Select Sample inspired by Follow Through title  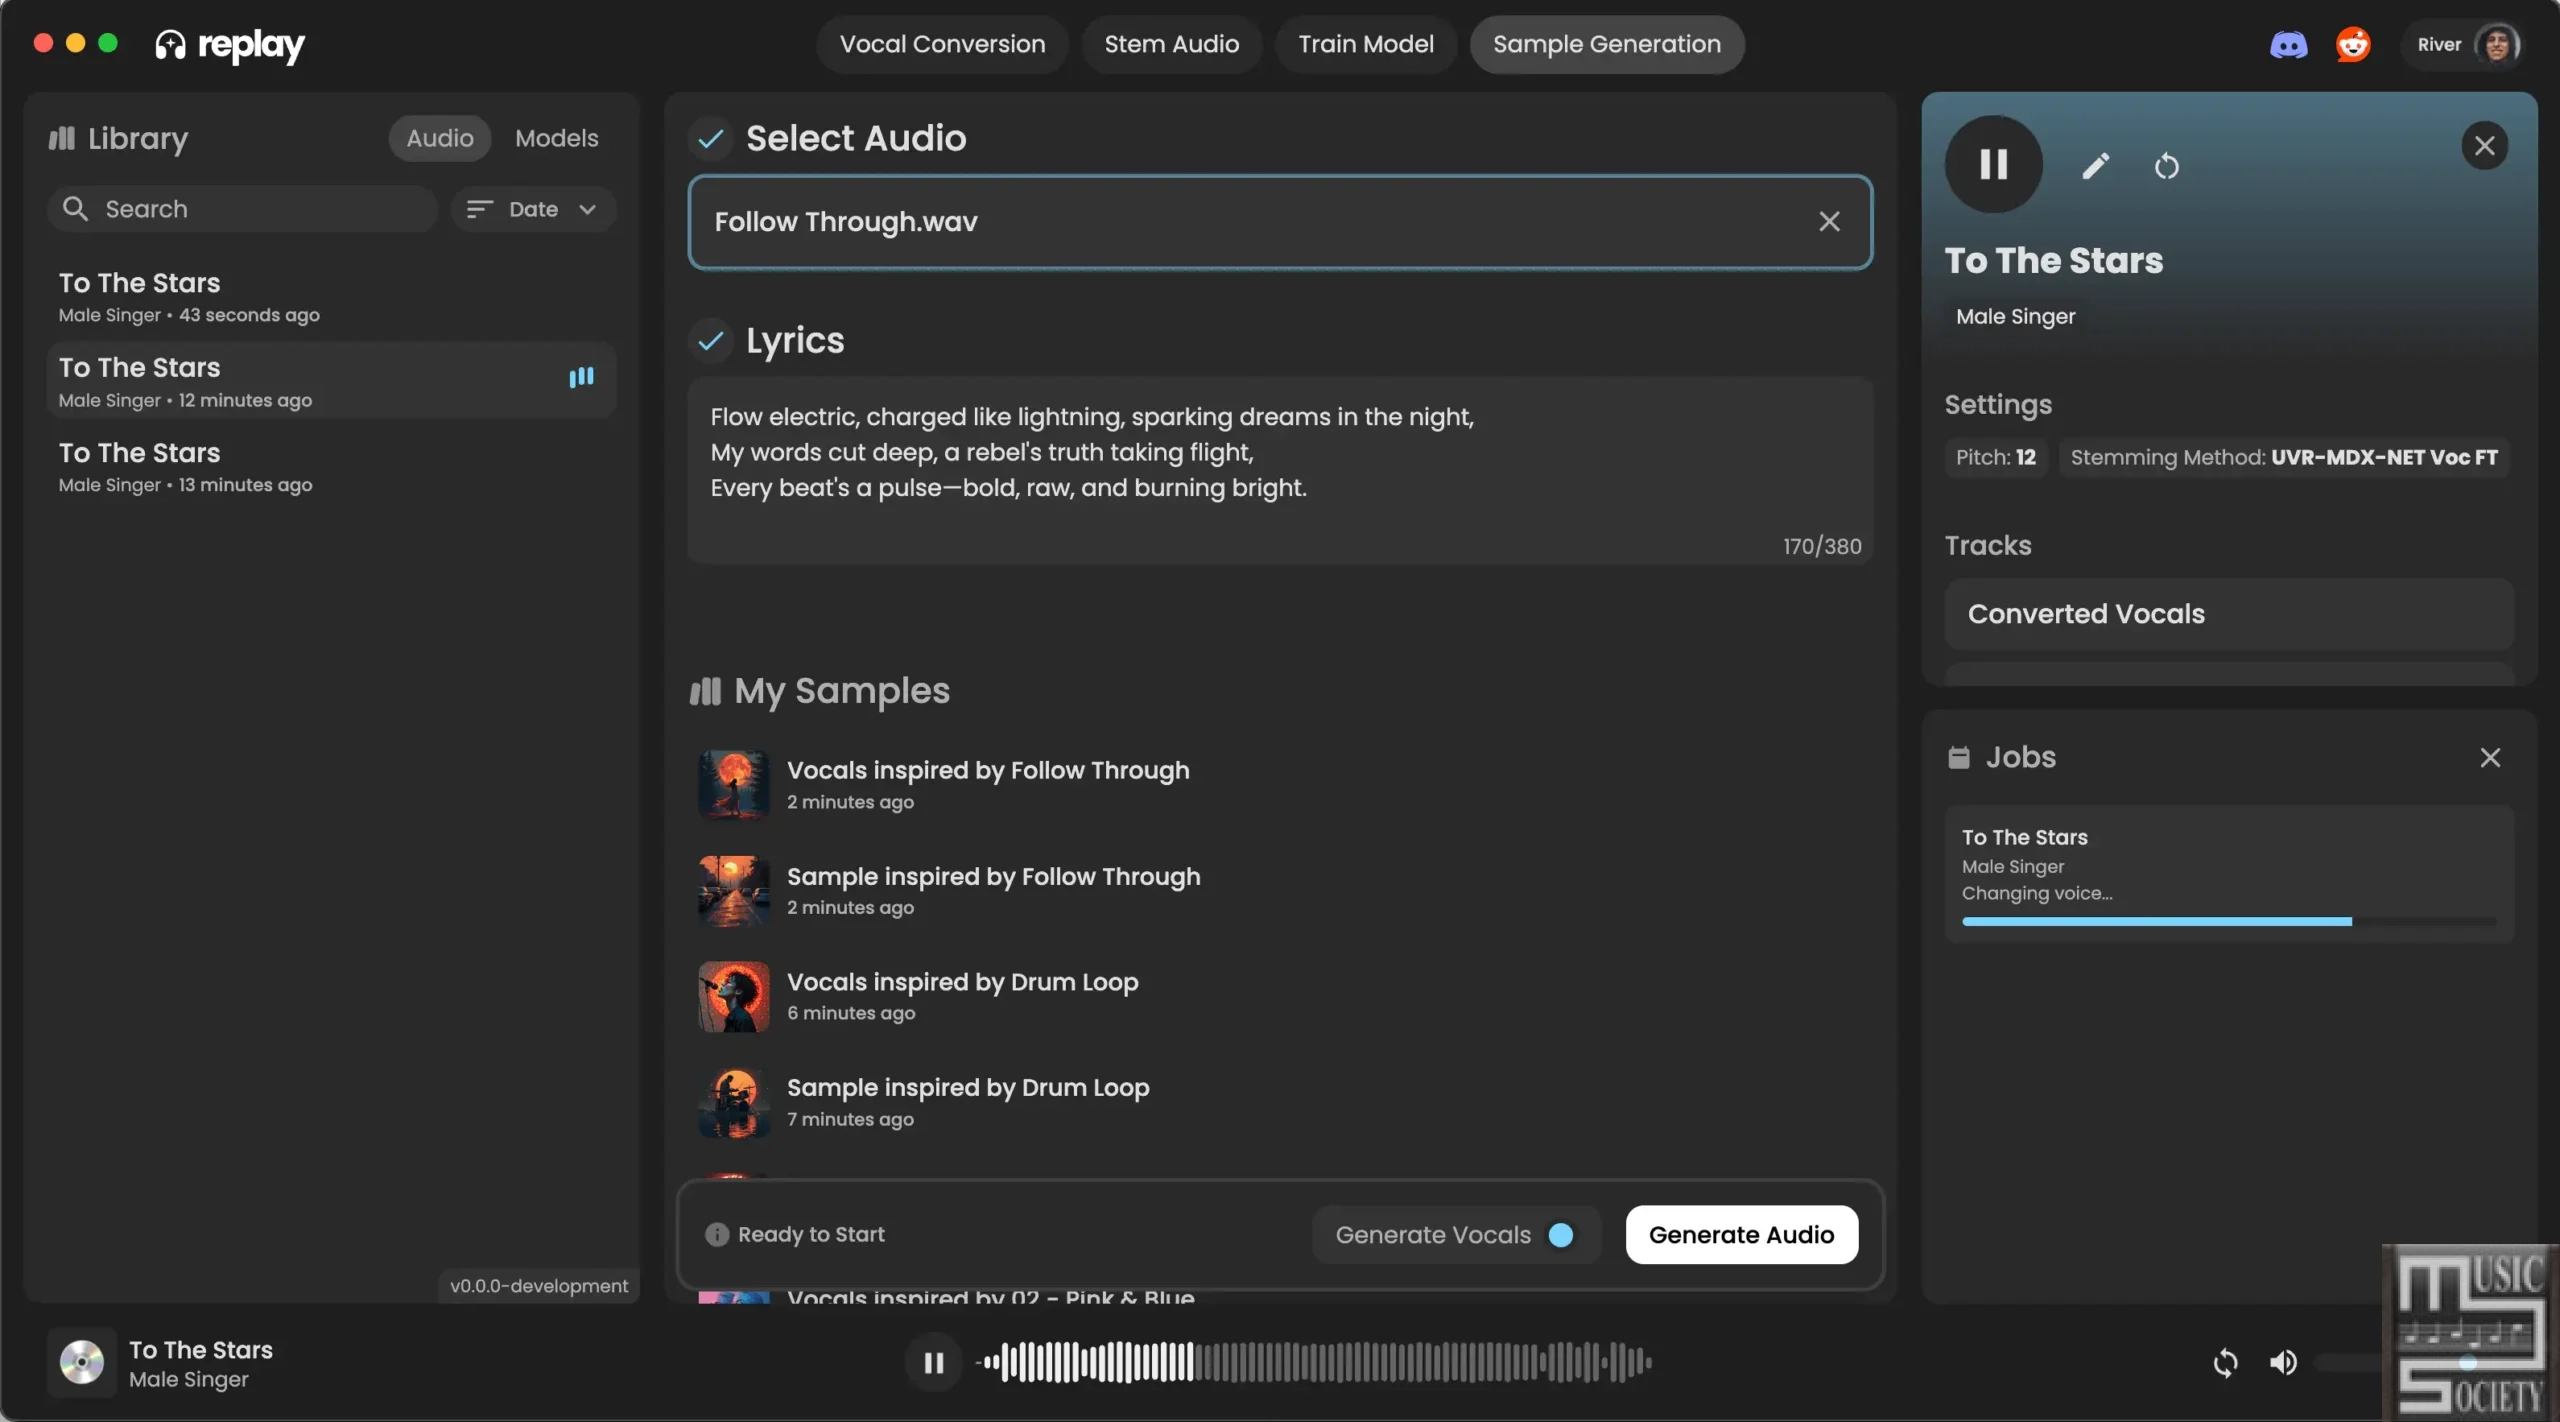coord(993,877)
